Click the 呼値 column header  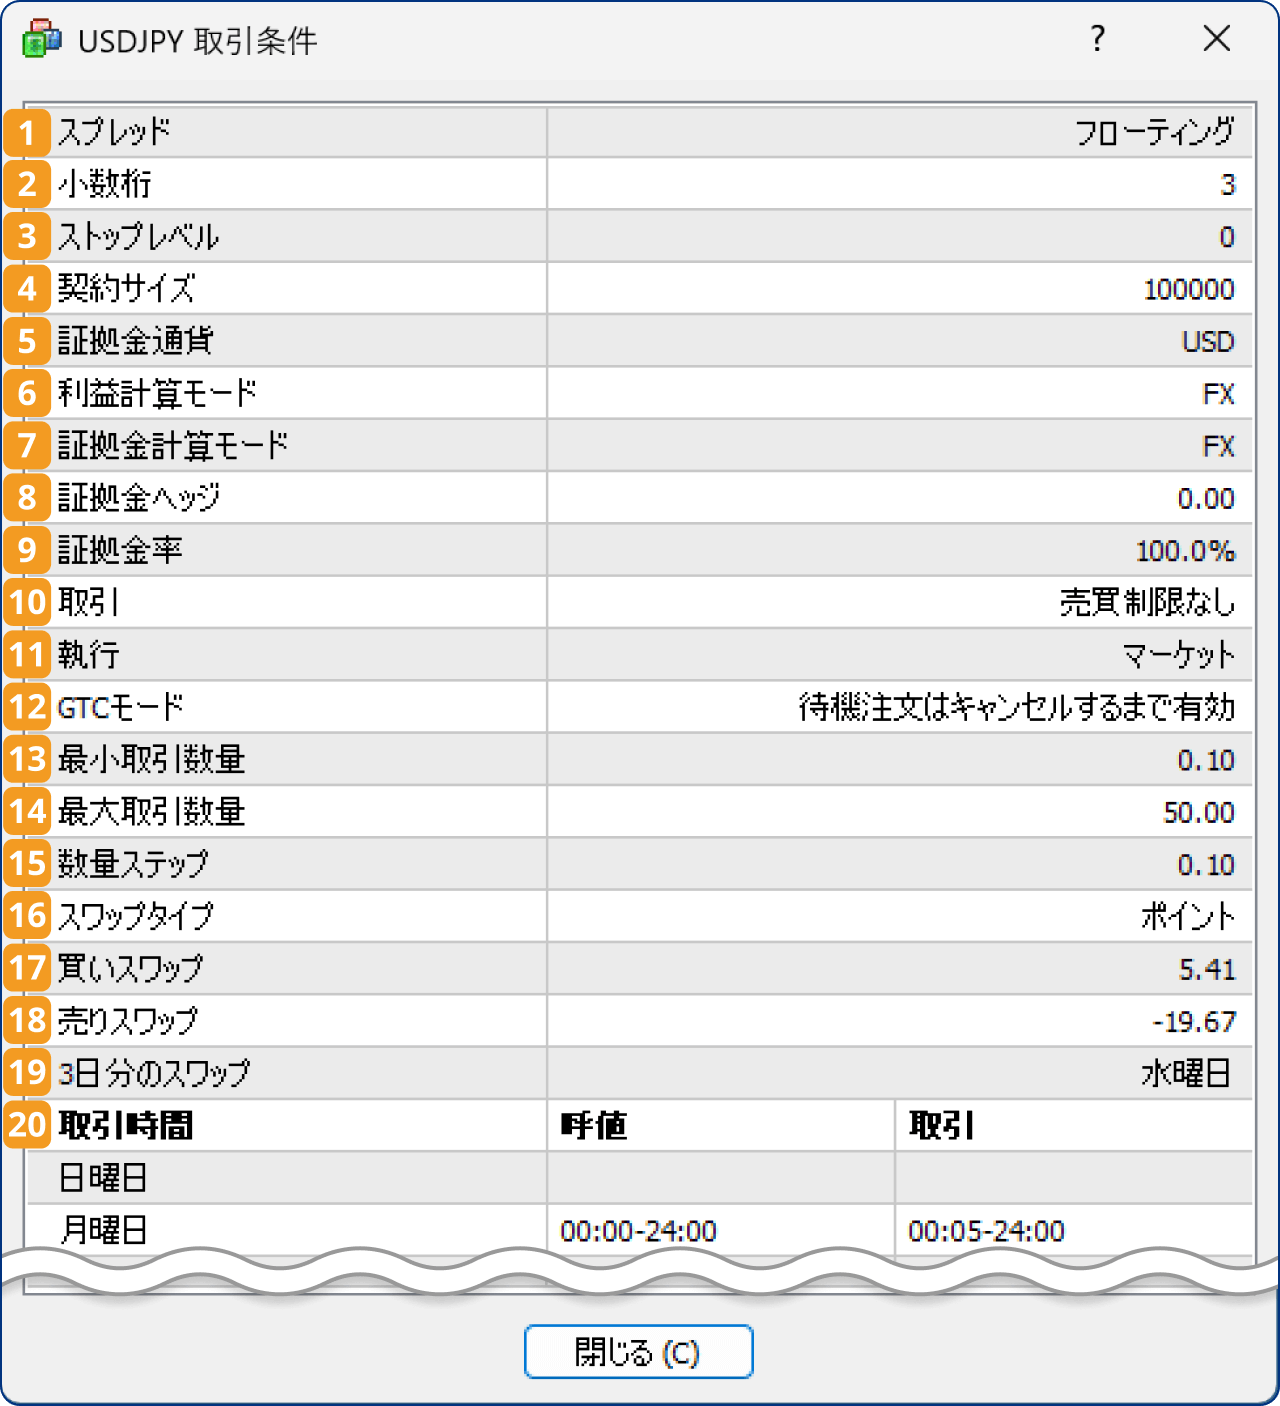[x=596, y=1126]
